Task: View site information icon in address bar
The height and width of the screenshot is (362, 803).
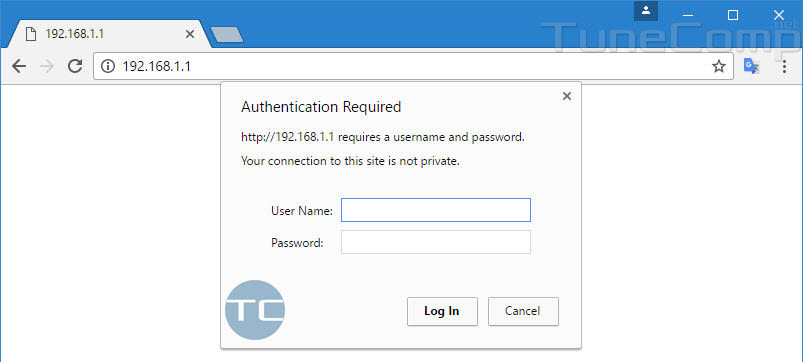Action: [x=108, y=66]
